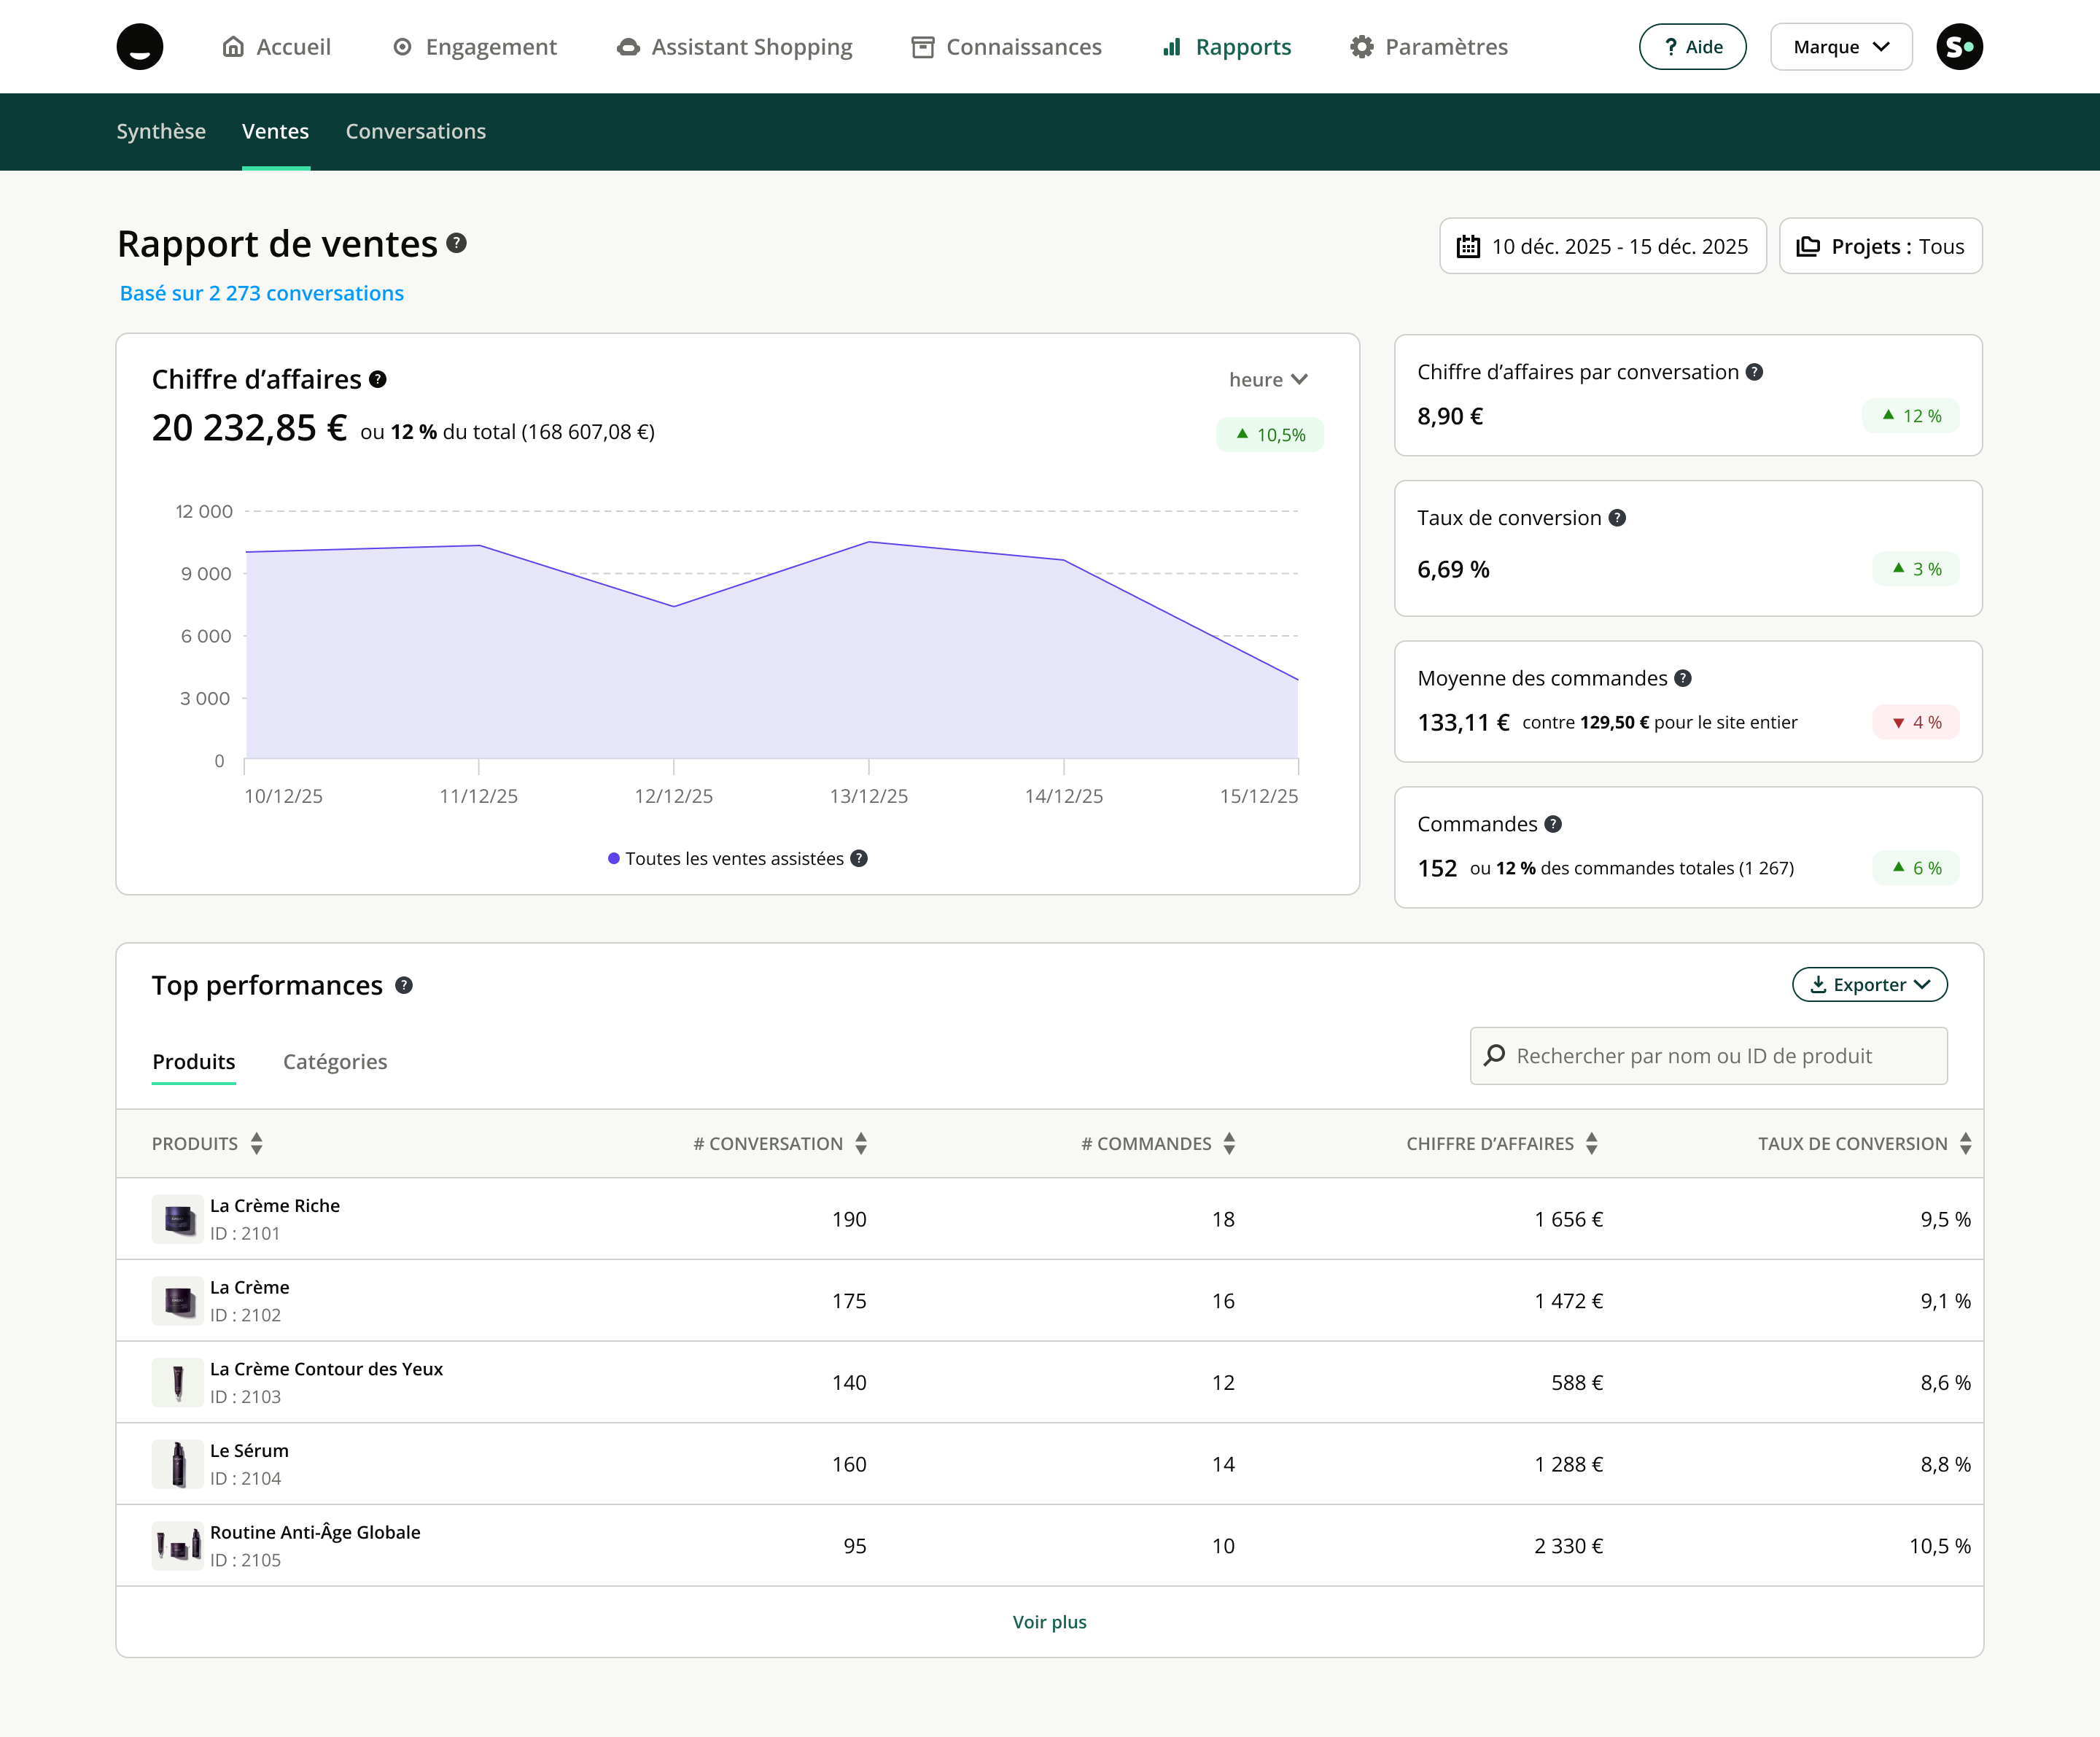This screenshot has width=2100, height=1737.
Task: Open the Aide help button
Action: tap(1692, 47)
